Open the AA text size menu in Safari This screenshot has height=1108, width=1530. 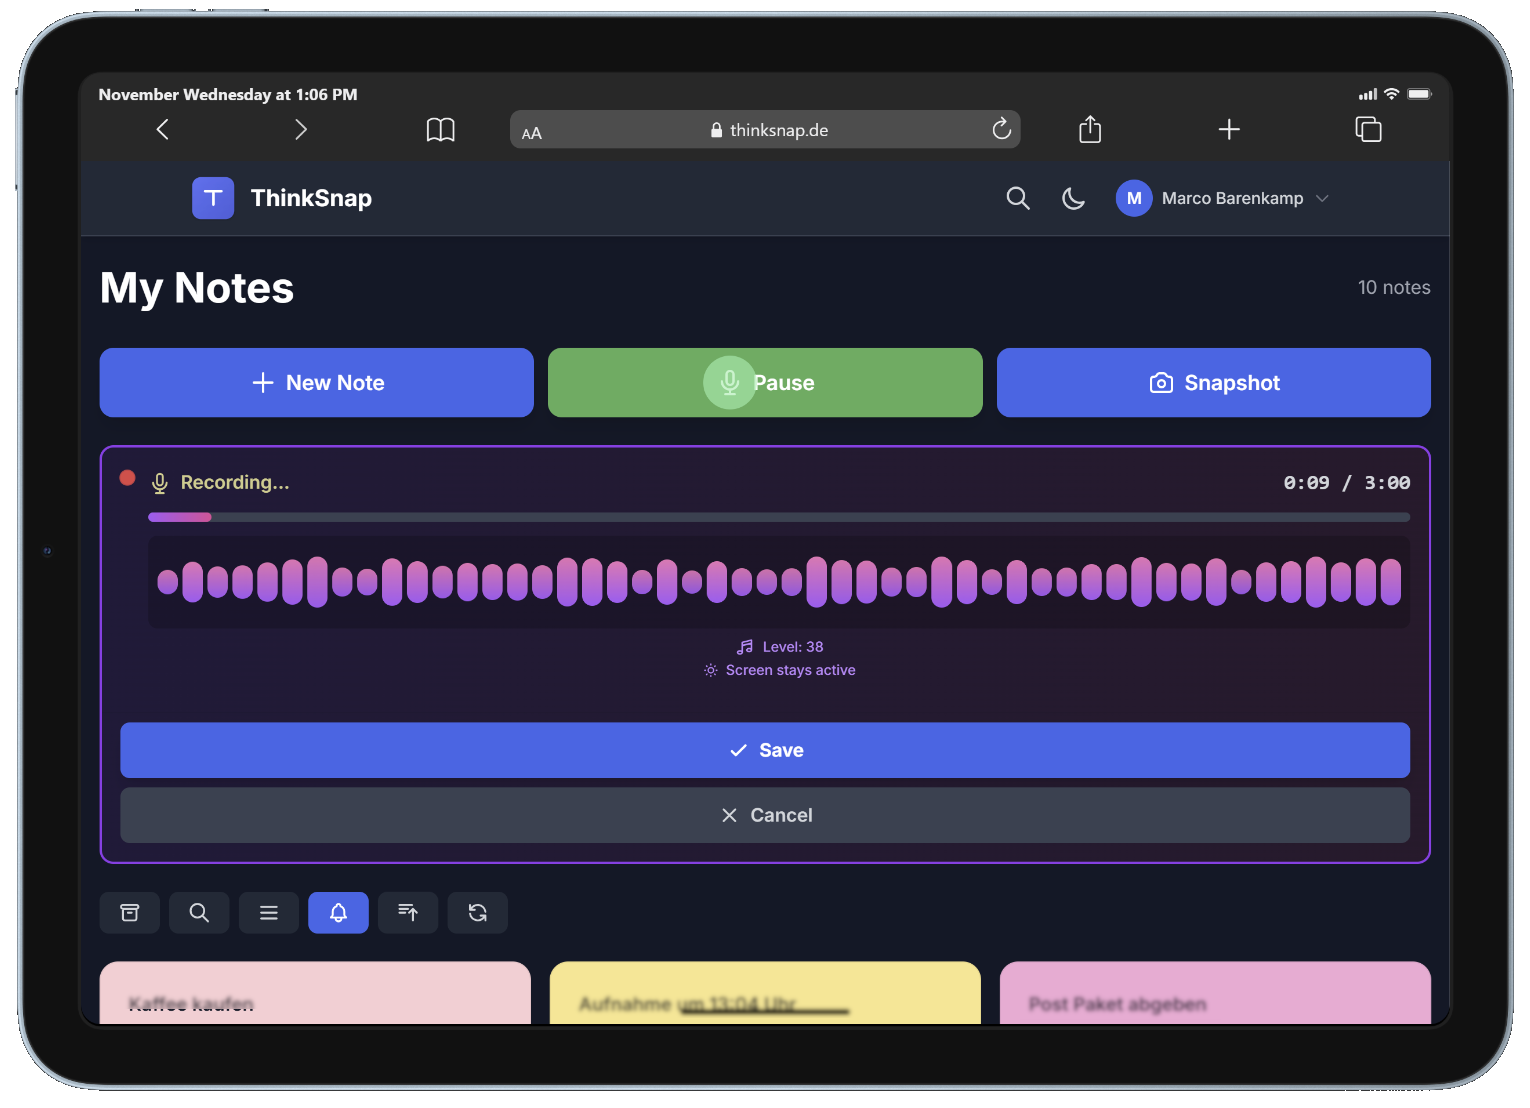coord(532,131)
